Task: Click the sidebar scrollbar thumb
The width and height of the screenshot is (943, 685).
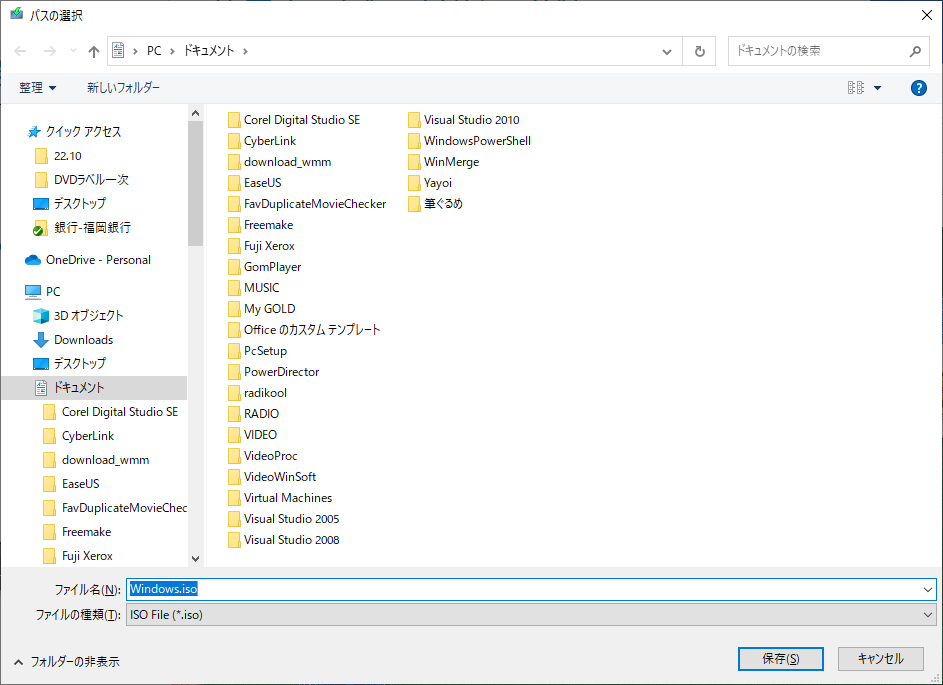Action: [x=195, y=183]
